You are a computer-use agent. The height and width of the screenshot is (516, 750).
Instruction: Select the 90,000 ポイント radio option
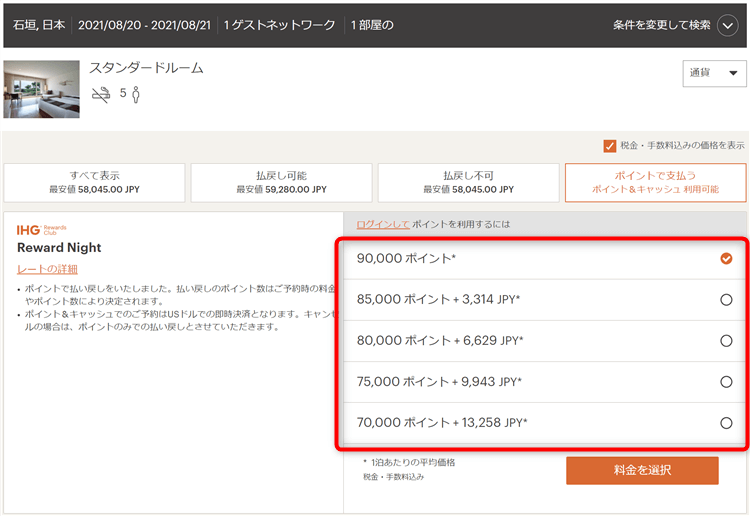click(x=726, y=259)
